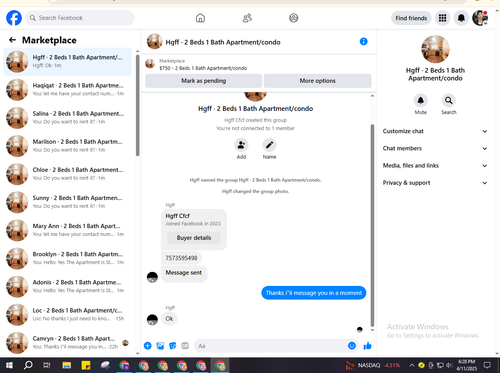
Task: Edit group Name pencil icon
Action: [x=269, y=145]
